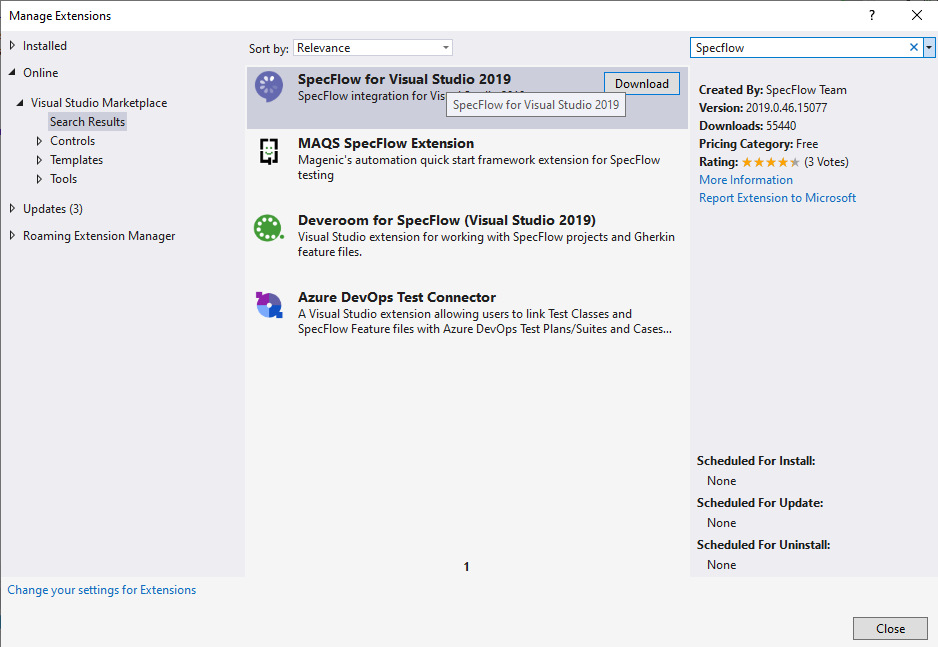Collapse the Online category
The image size is (938, 647).
tap(12, 72)
